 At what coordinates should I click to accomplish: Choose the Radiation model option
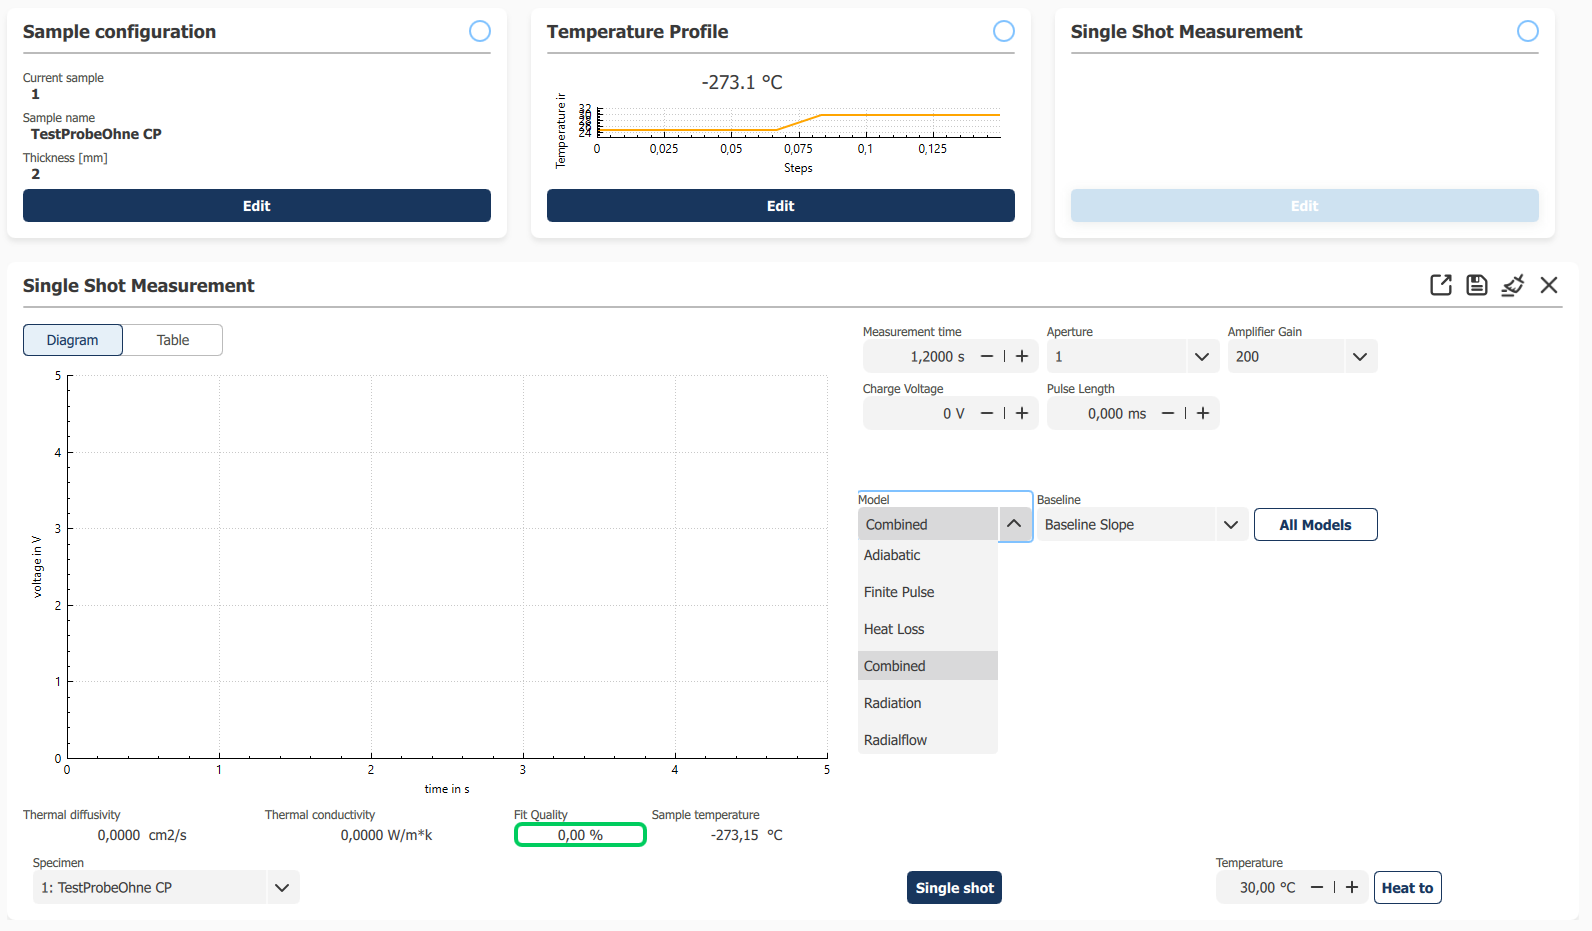point(893,703)
